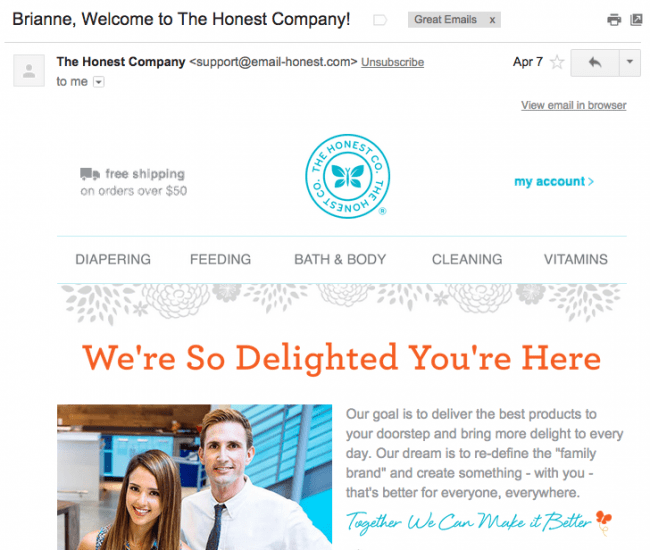Screen dimensions: 650x550
Task: Select the FEEDING menu item
Action: (x=221, y=259)
